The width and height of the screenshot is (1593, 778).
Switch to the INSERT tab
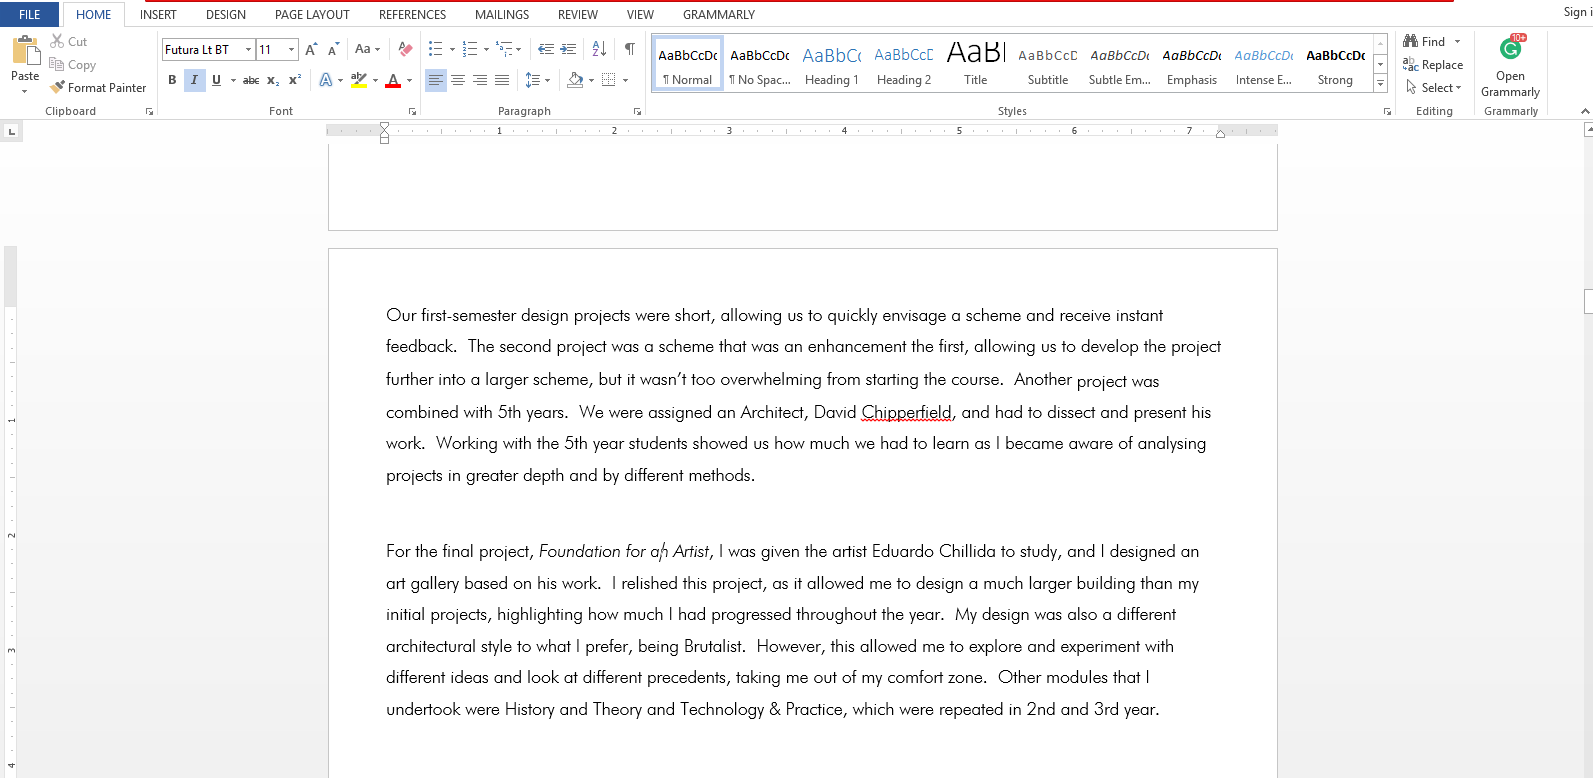[158, 14]
